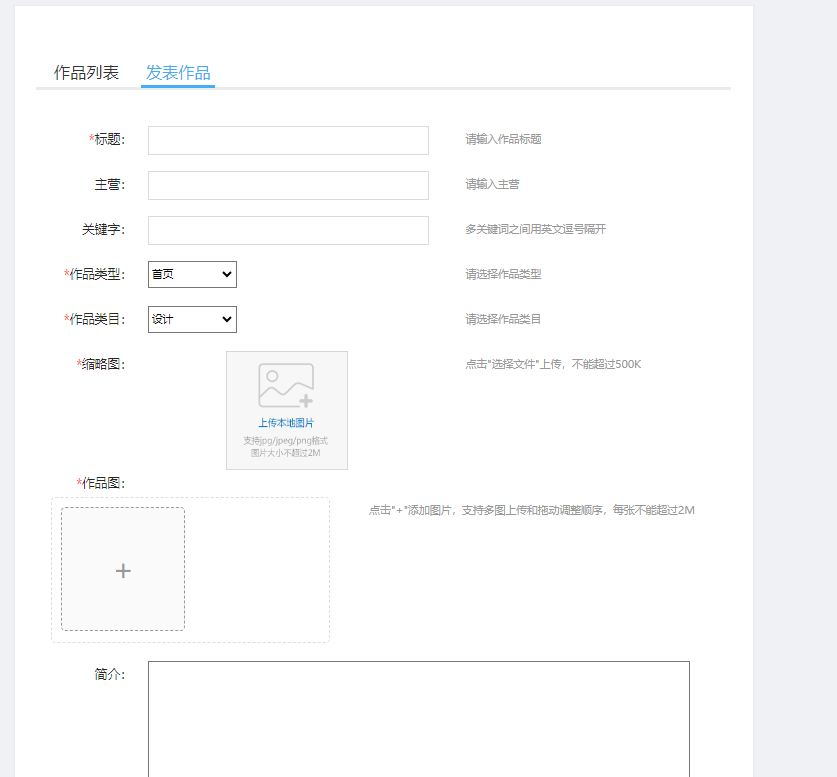Focus the 关键字 input field
The image size is (837, 777).
tap(288, 230)
